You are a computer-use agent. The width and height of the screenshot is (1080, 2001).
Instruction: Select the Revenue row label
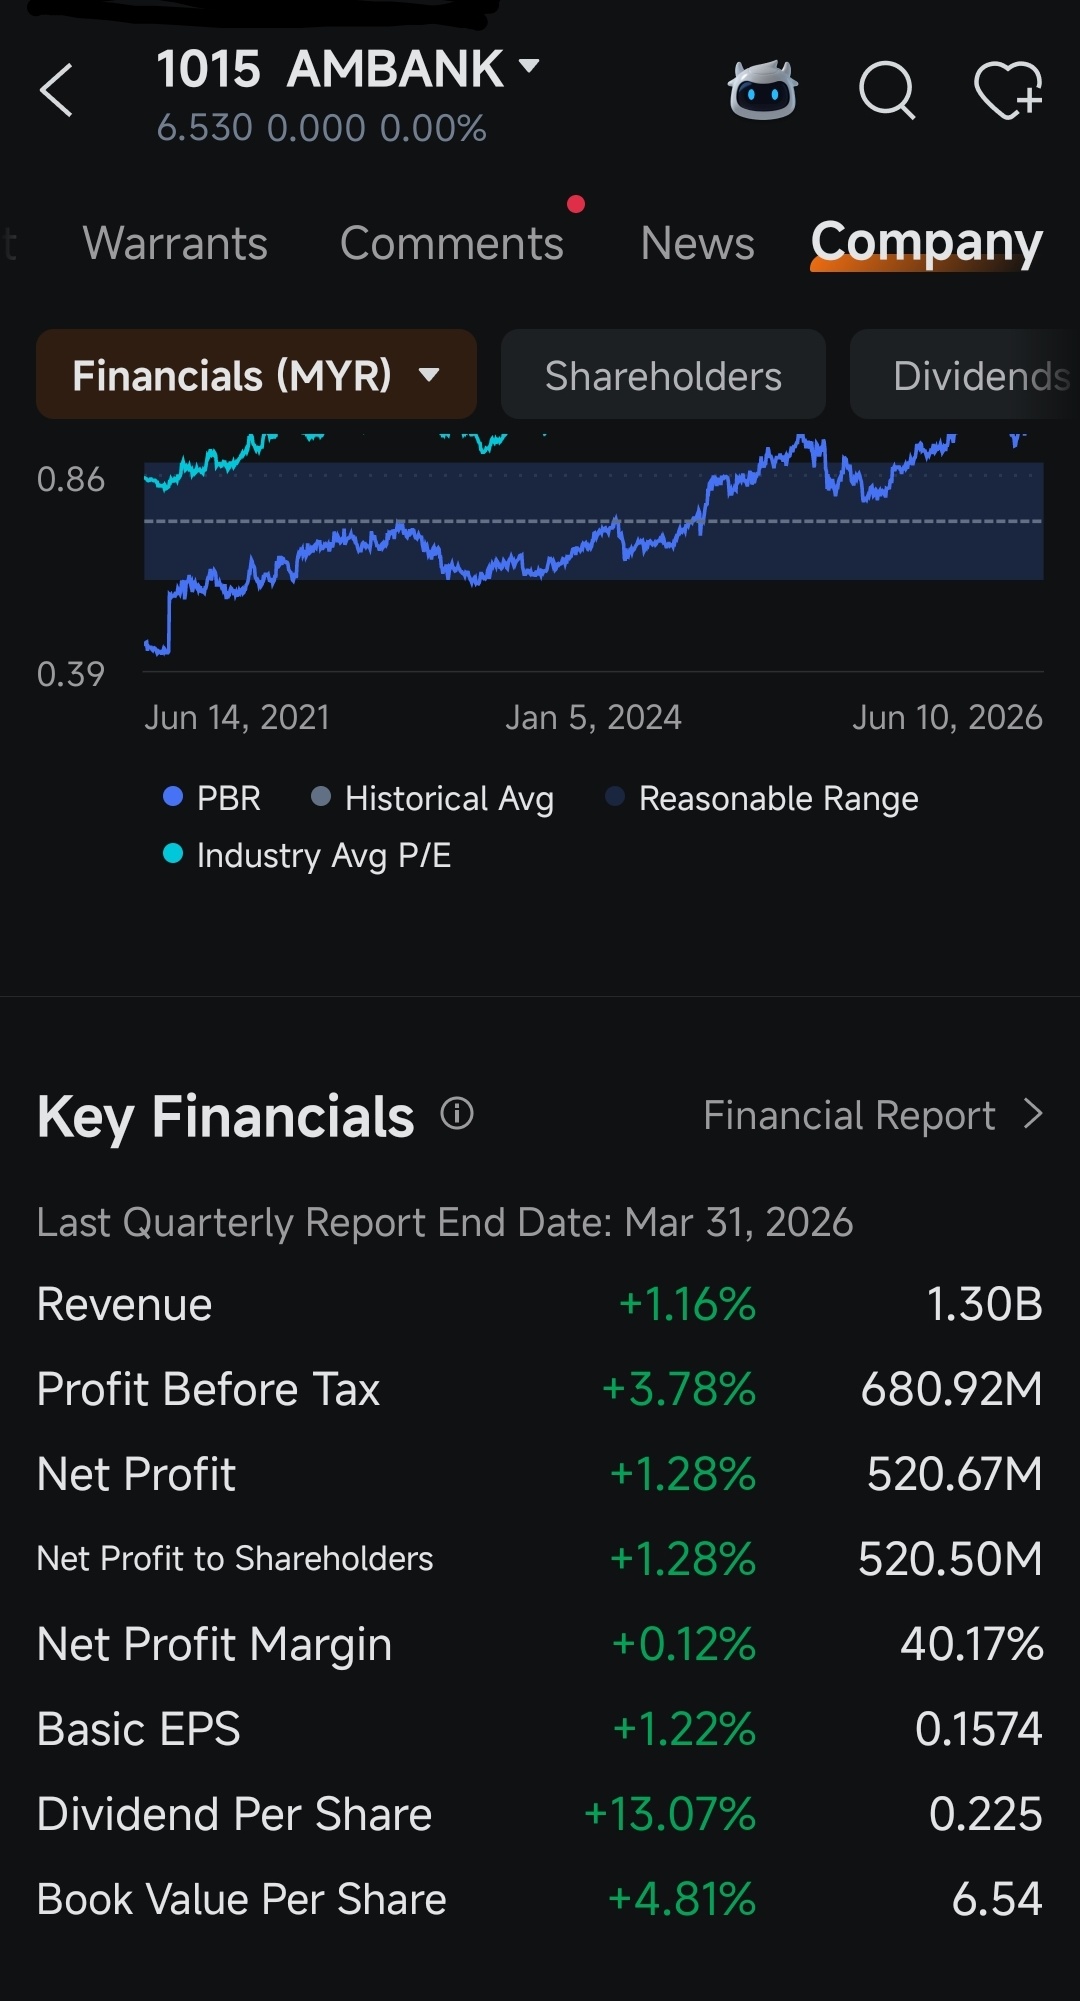[x=124, y=1304]
